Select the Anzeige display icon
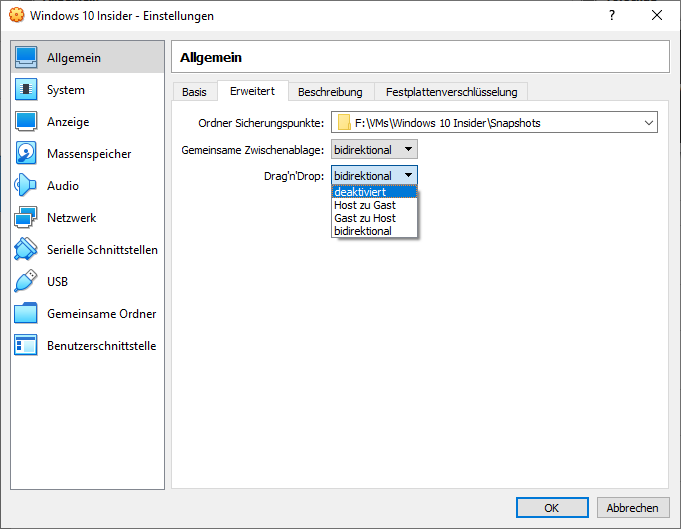This screenshot has height=529, width=681. click(27, 122)
